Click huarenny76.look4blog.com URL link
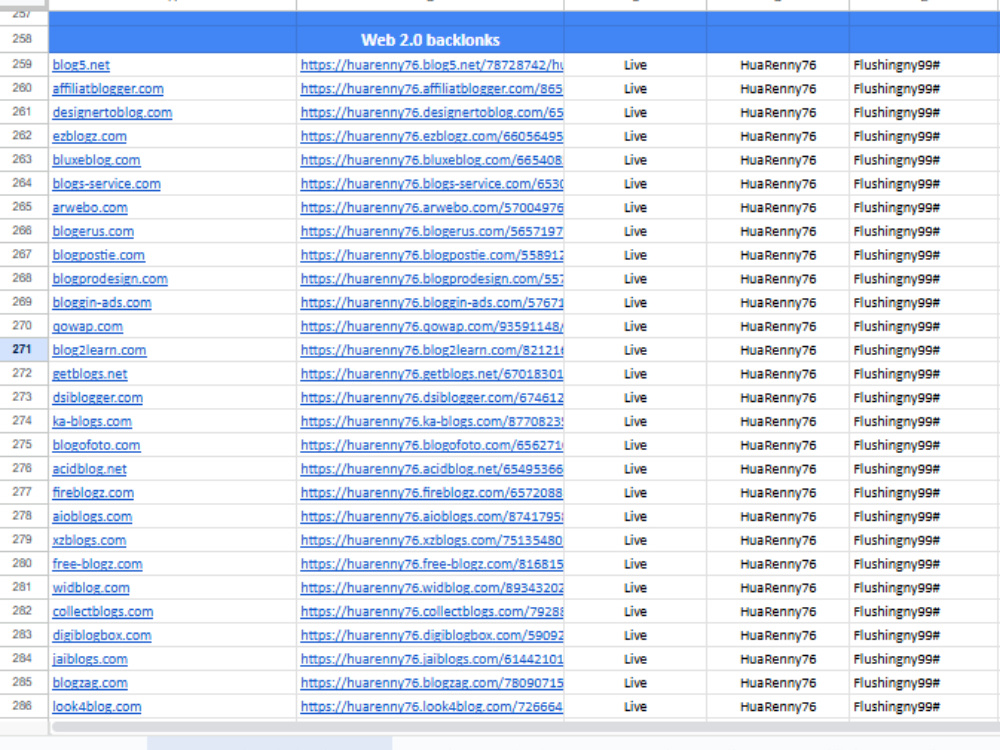The height and width of the screenshot is (750, 1000). click(432, 706)
